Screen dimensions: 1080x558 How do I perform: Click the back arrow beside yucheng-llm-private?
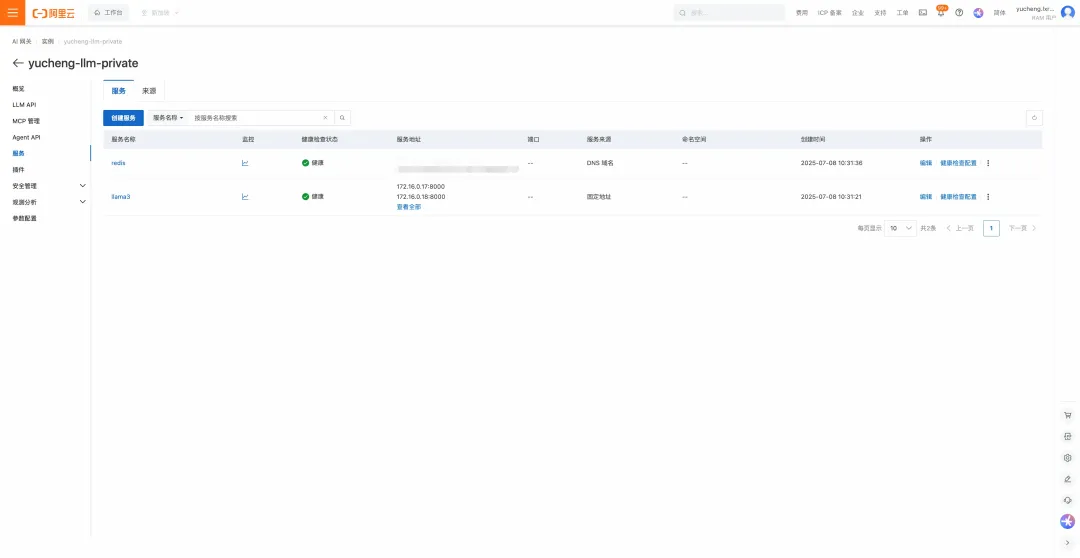point(18,63)
